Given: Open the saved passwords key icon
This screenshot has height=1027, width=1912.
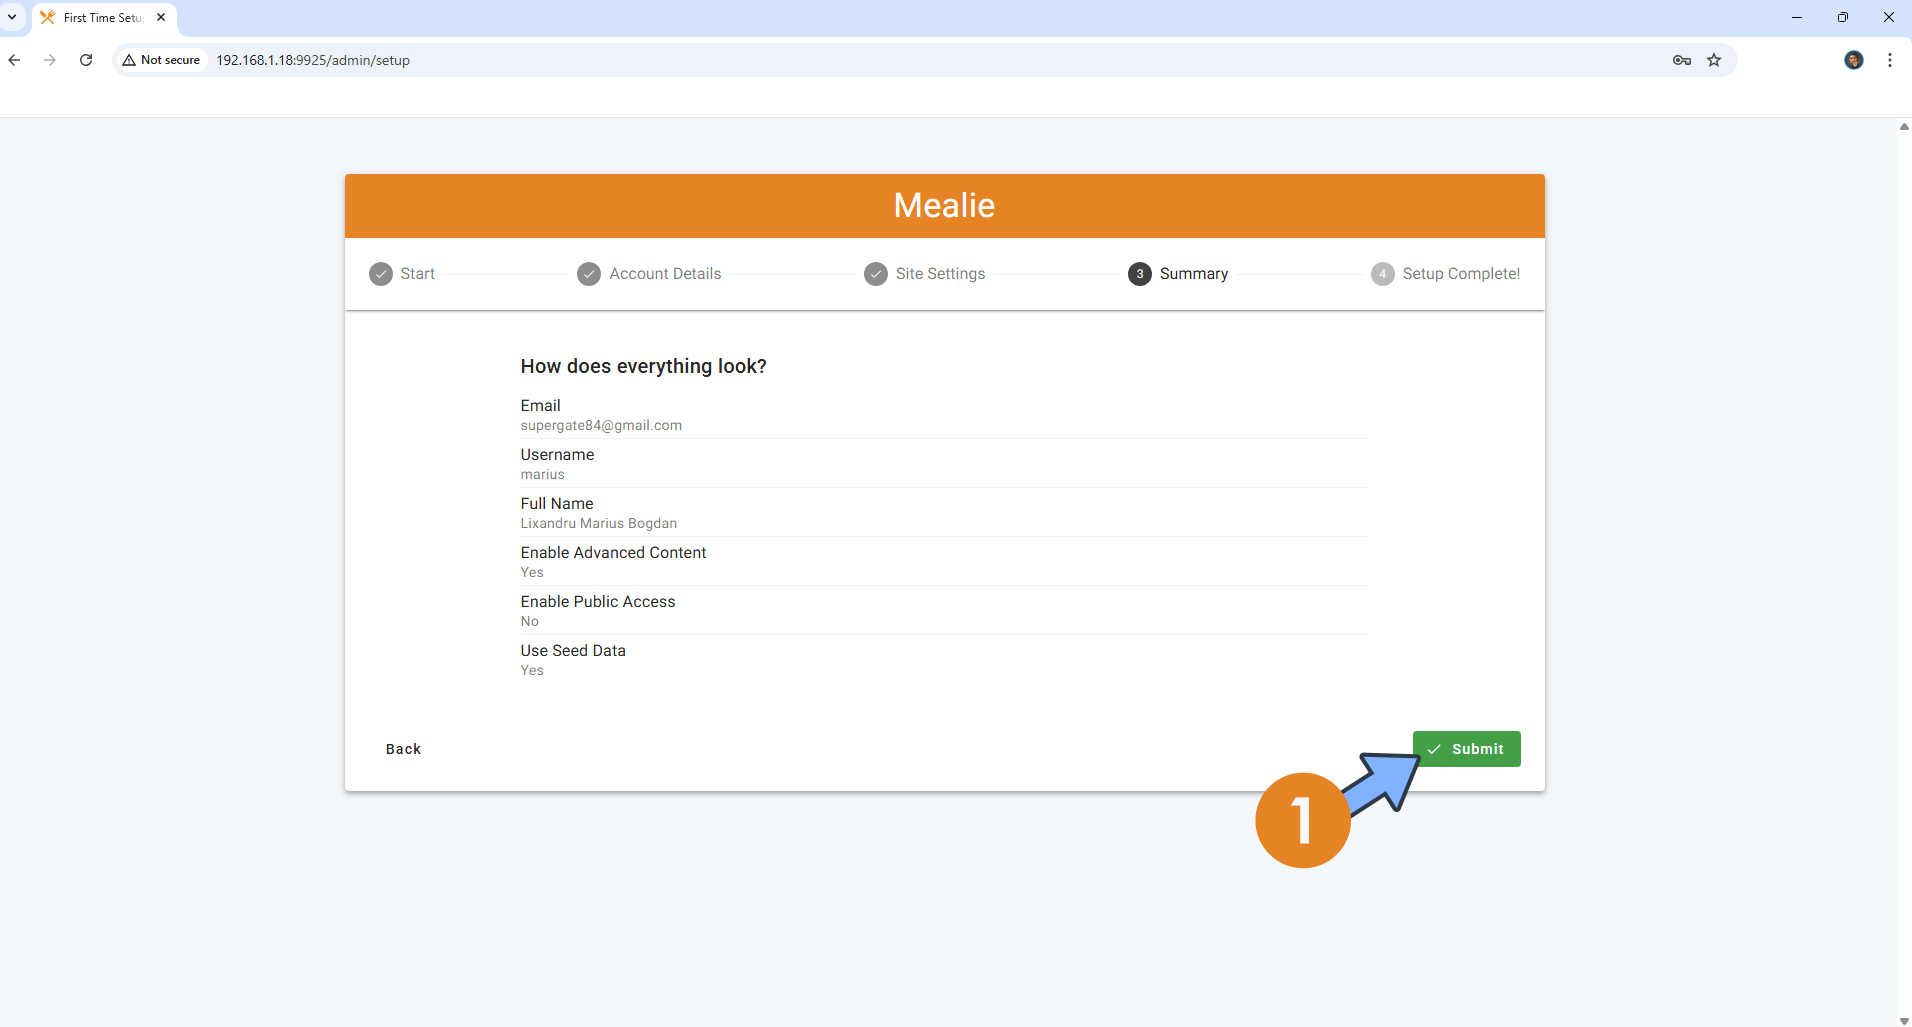Looking at the screenshot, I should coord(1681,60).
